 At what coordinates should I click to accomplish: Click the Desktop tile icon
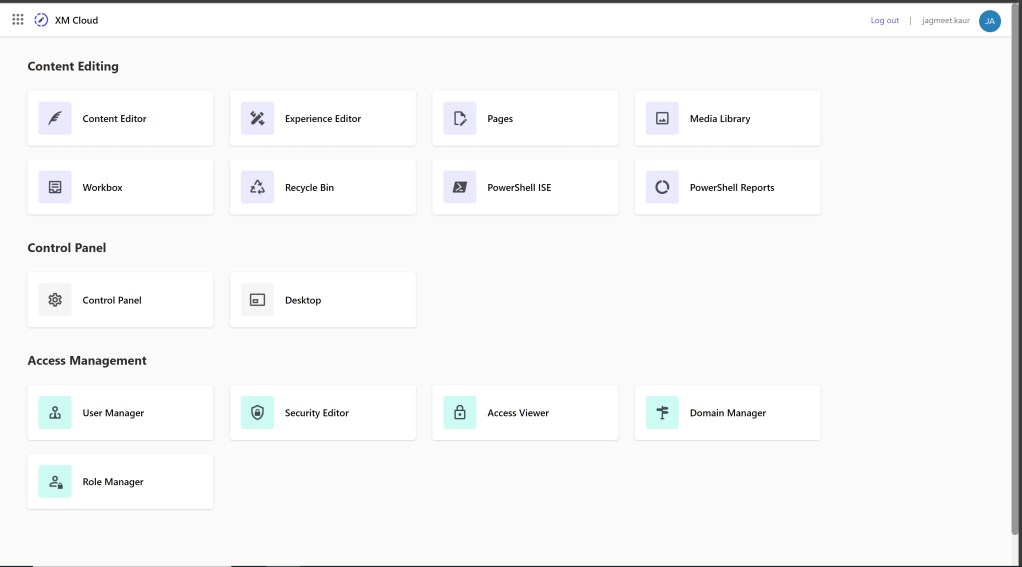[257, 300]
